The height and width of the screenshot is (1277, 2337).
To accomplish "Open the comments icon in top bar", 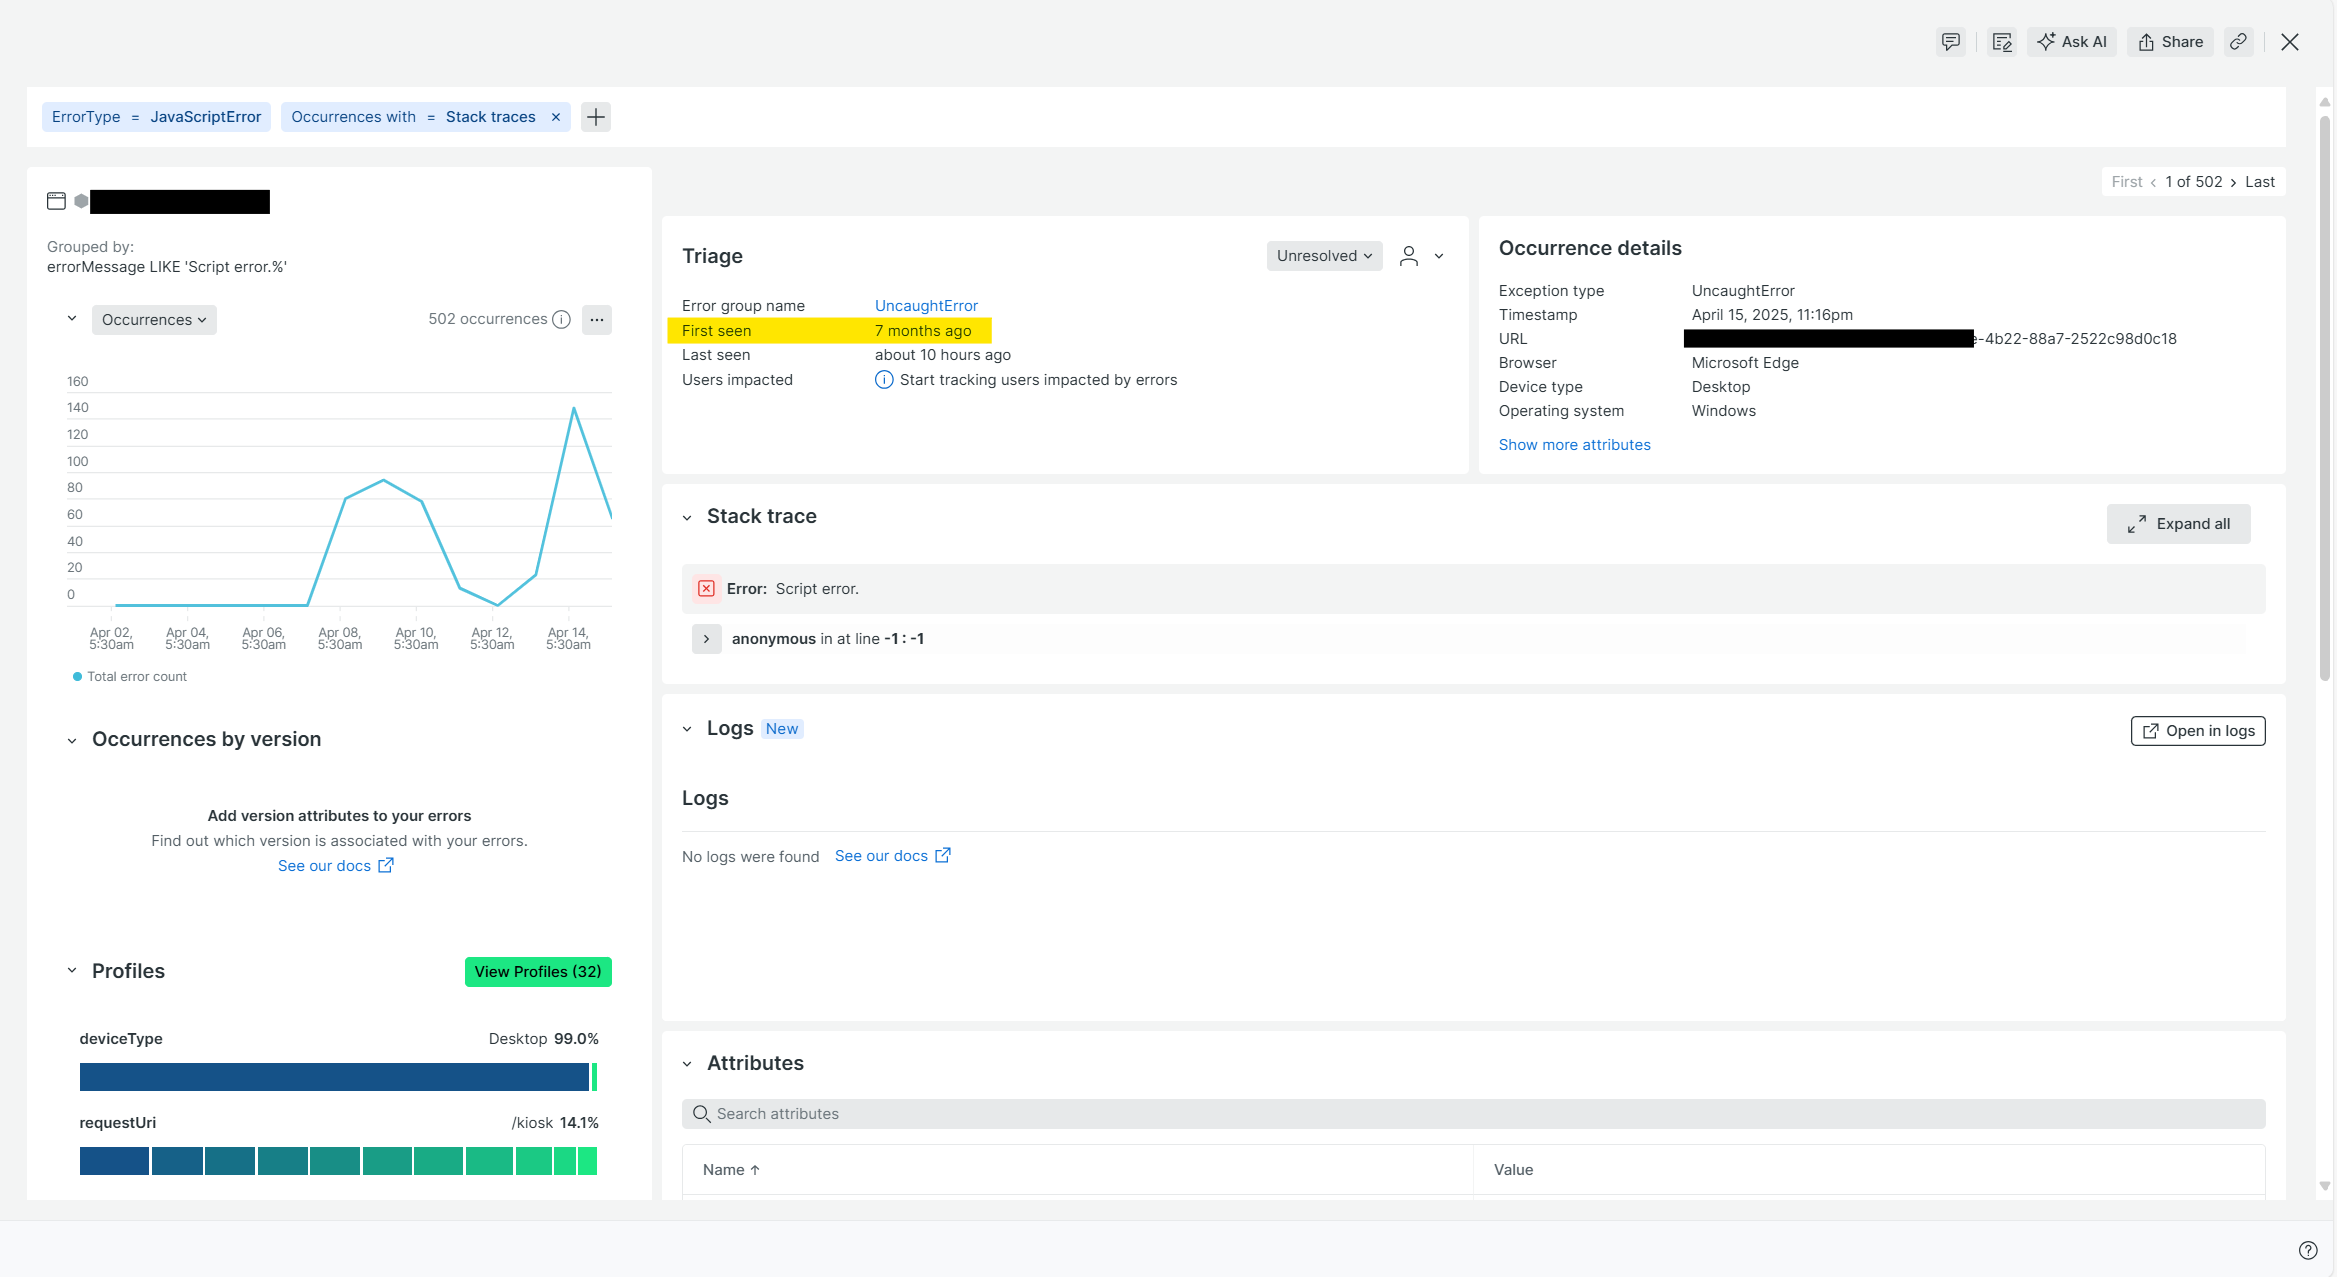I will (x=1950, y=42).
